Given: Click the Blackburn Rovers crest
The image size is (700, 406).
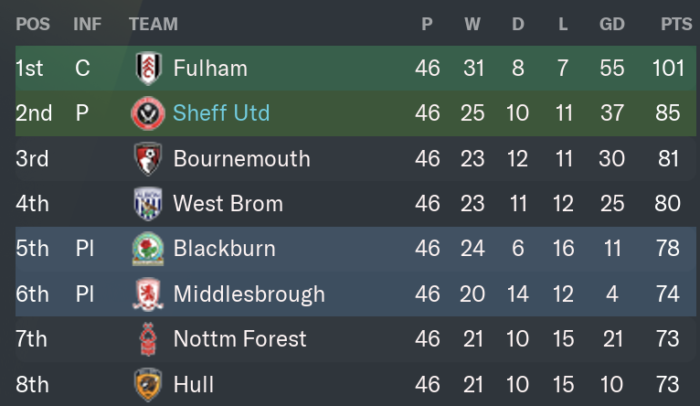Looking at the screenshot, I should click(x=148, y=249).
